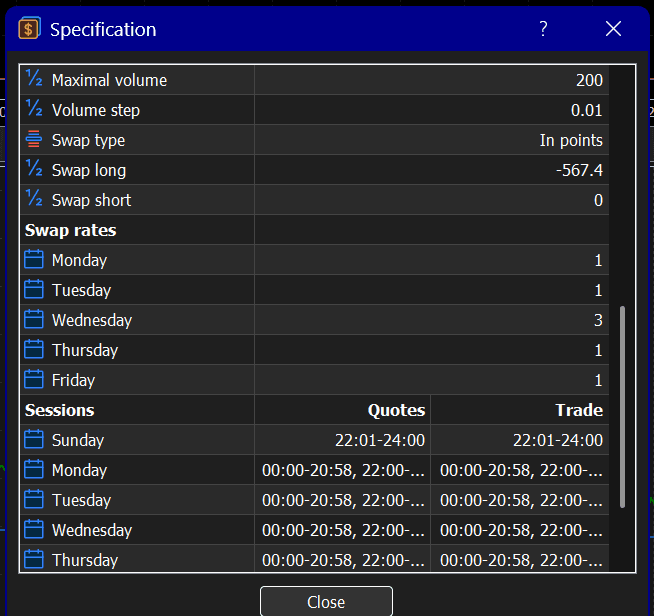This screenshot has width=654, height=616.
Task: Select the Tuesday swap rate value 1
Action: coord(599,290)
